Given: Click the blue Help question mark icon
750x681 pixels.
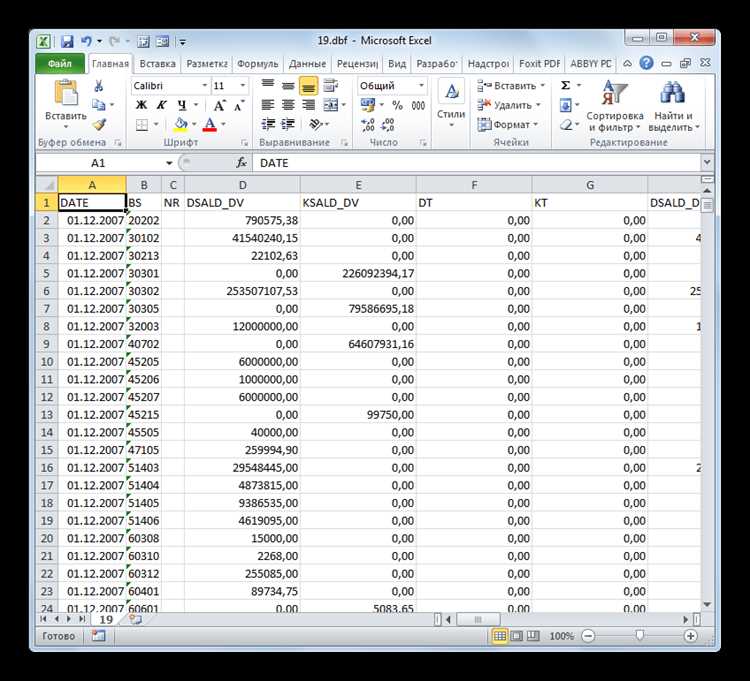Looking at the screenshot, I should pyautogui.click(x=646, y=63).
